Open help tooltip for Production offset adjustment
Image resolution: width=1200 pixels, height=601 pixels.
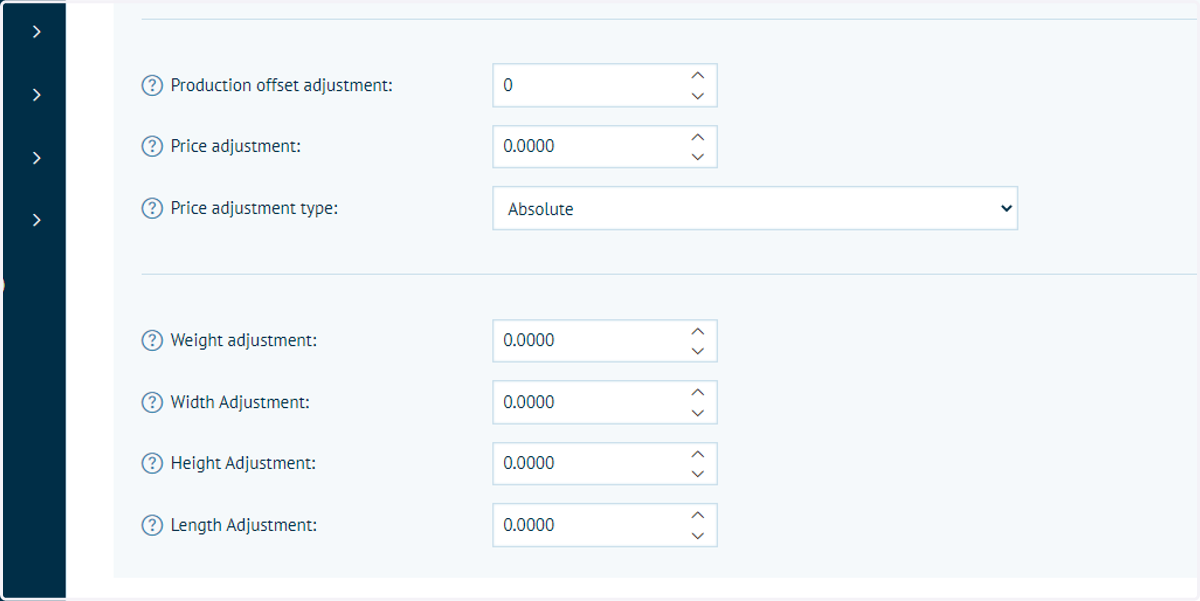(x=152, y=86)
